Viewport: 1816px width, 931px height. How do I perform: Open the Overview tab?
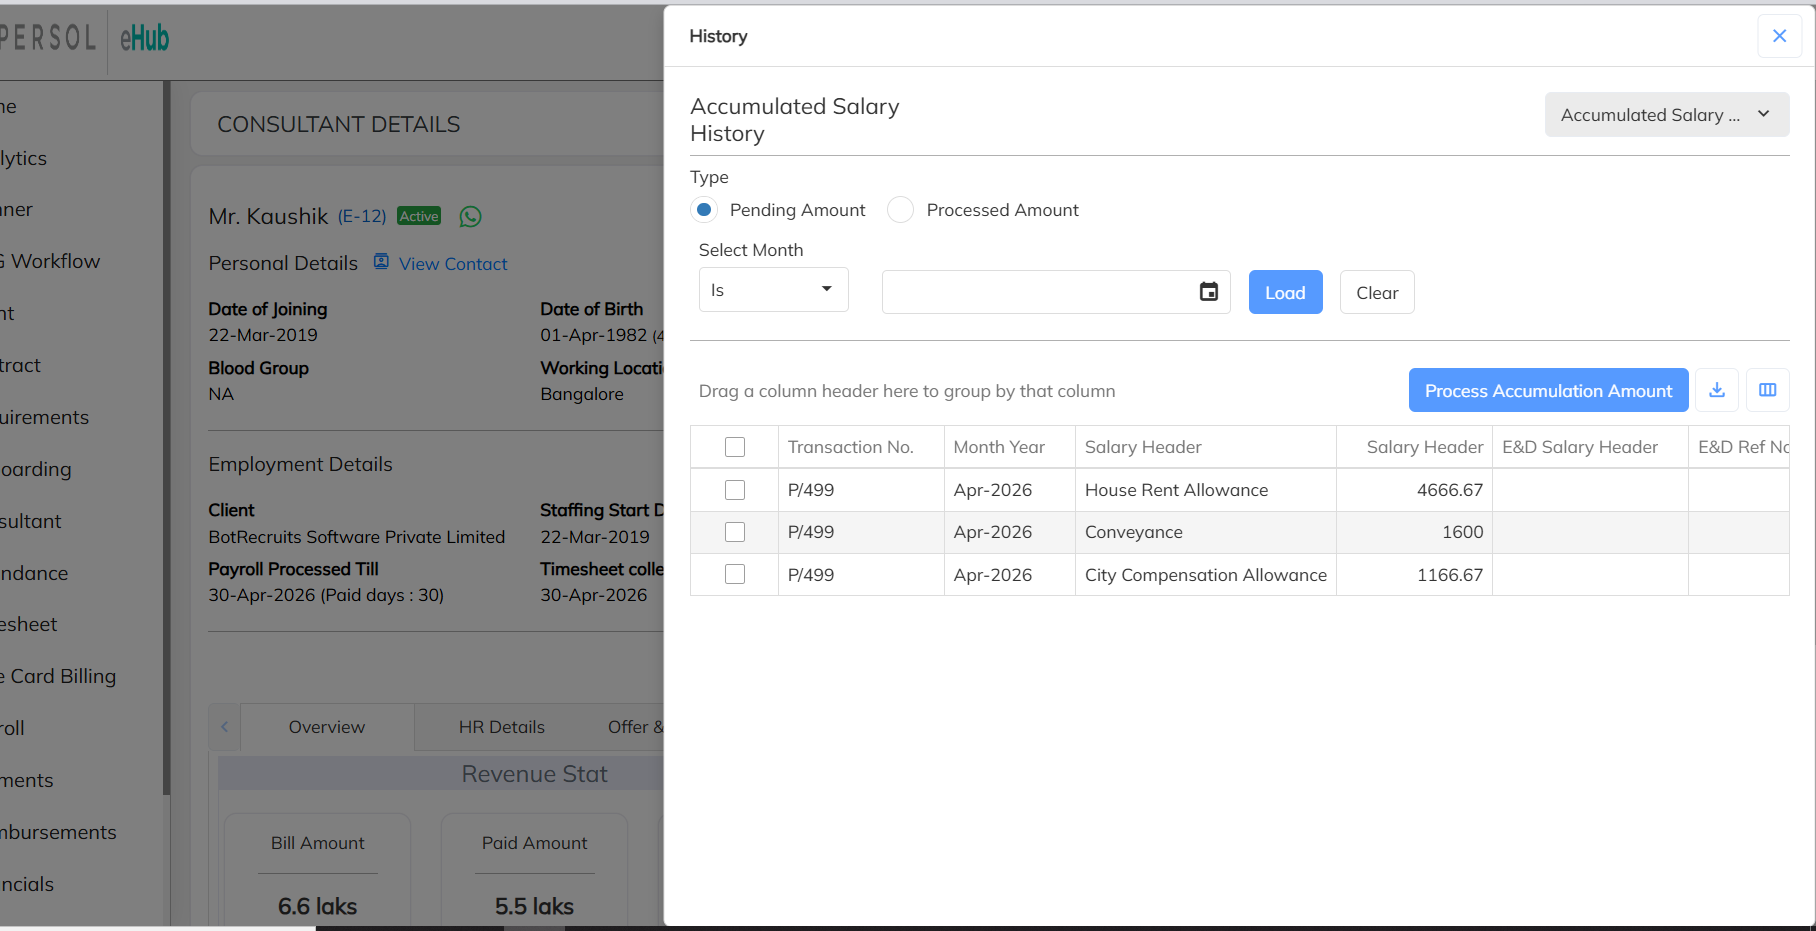click(327, 727)
